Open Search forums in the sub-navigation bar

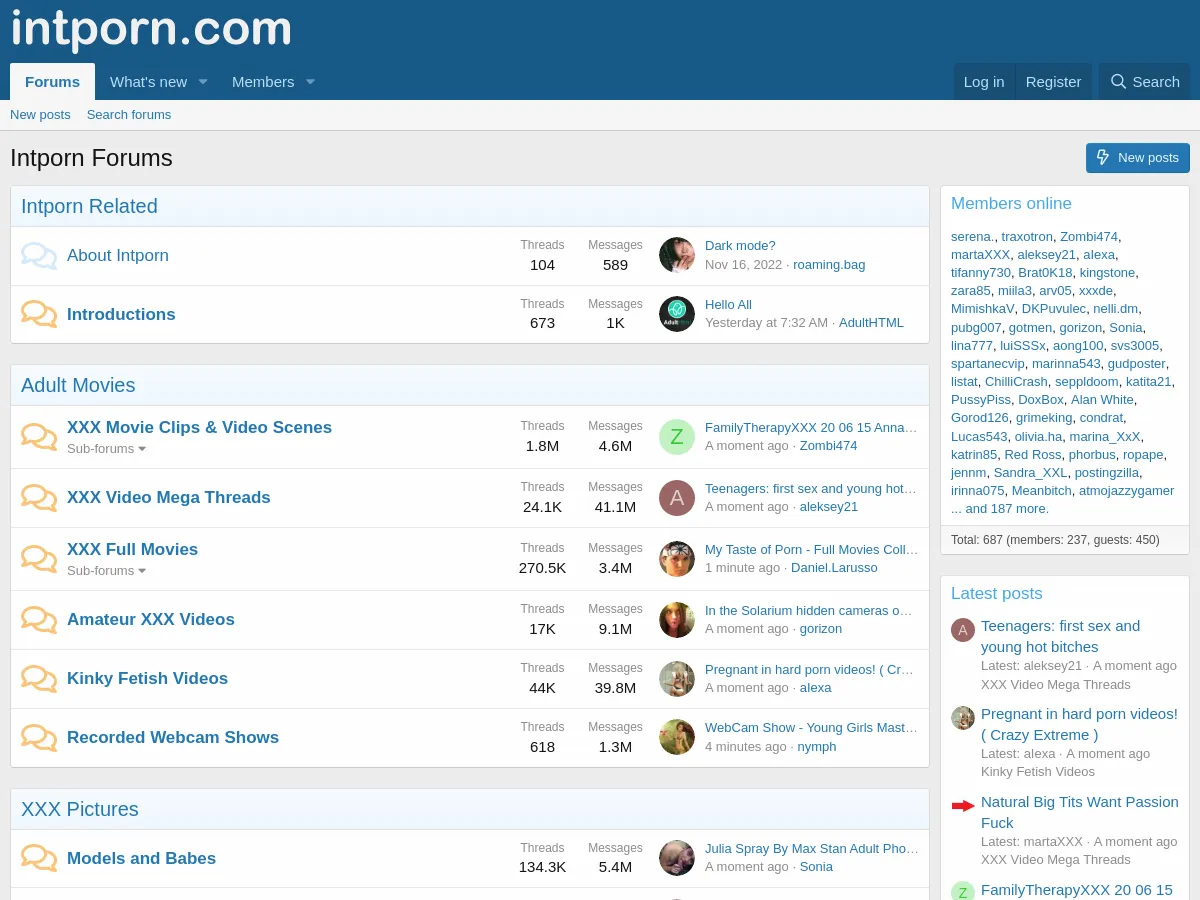pyautogui.click(x=129, y=115)
